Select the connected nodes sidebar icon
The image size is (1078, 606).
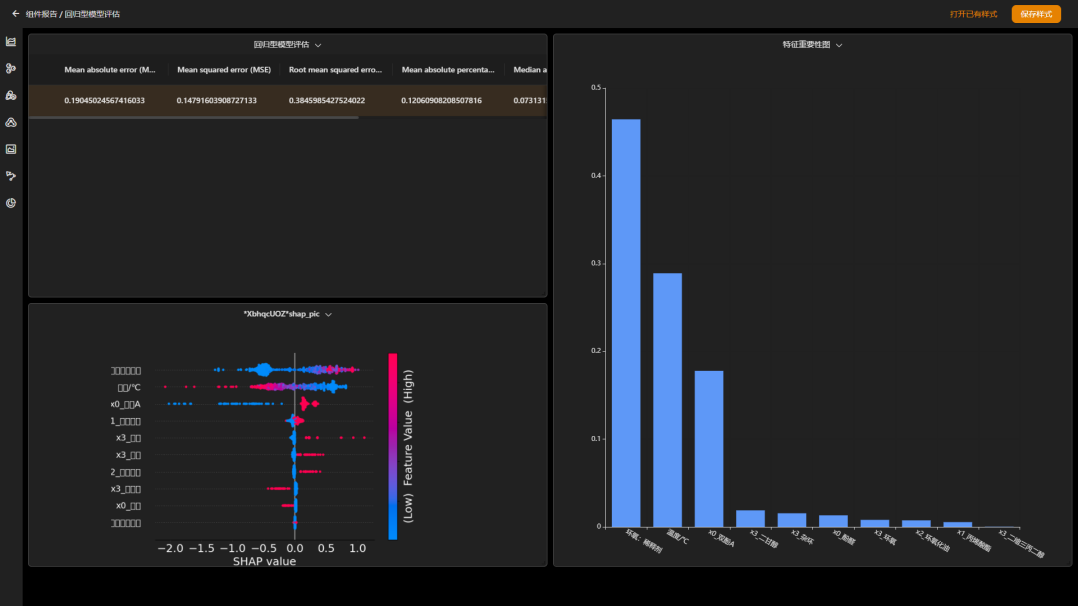11,69
